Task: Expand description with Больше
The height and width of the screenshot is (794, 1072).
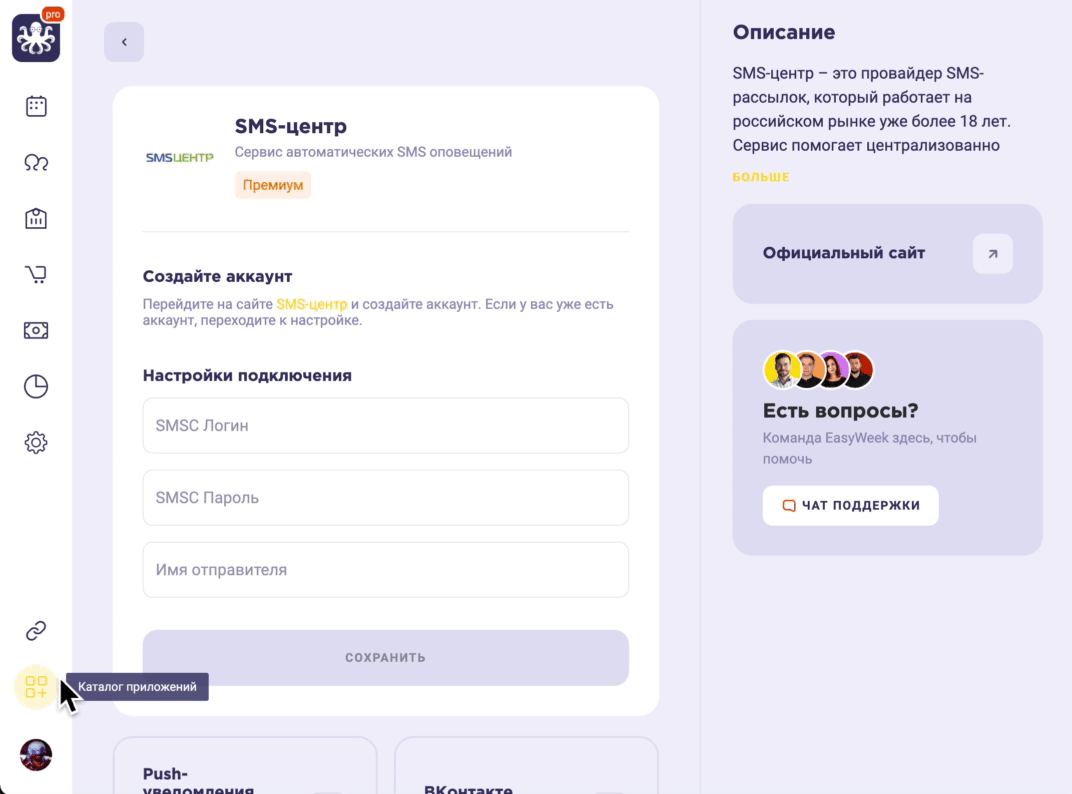Action: coord(761,177)
